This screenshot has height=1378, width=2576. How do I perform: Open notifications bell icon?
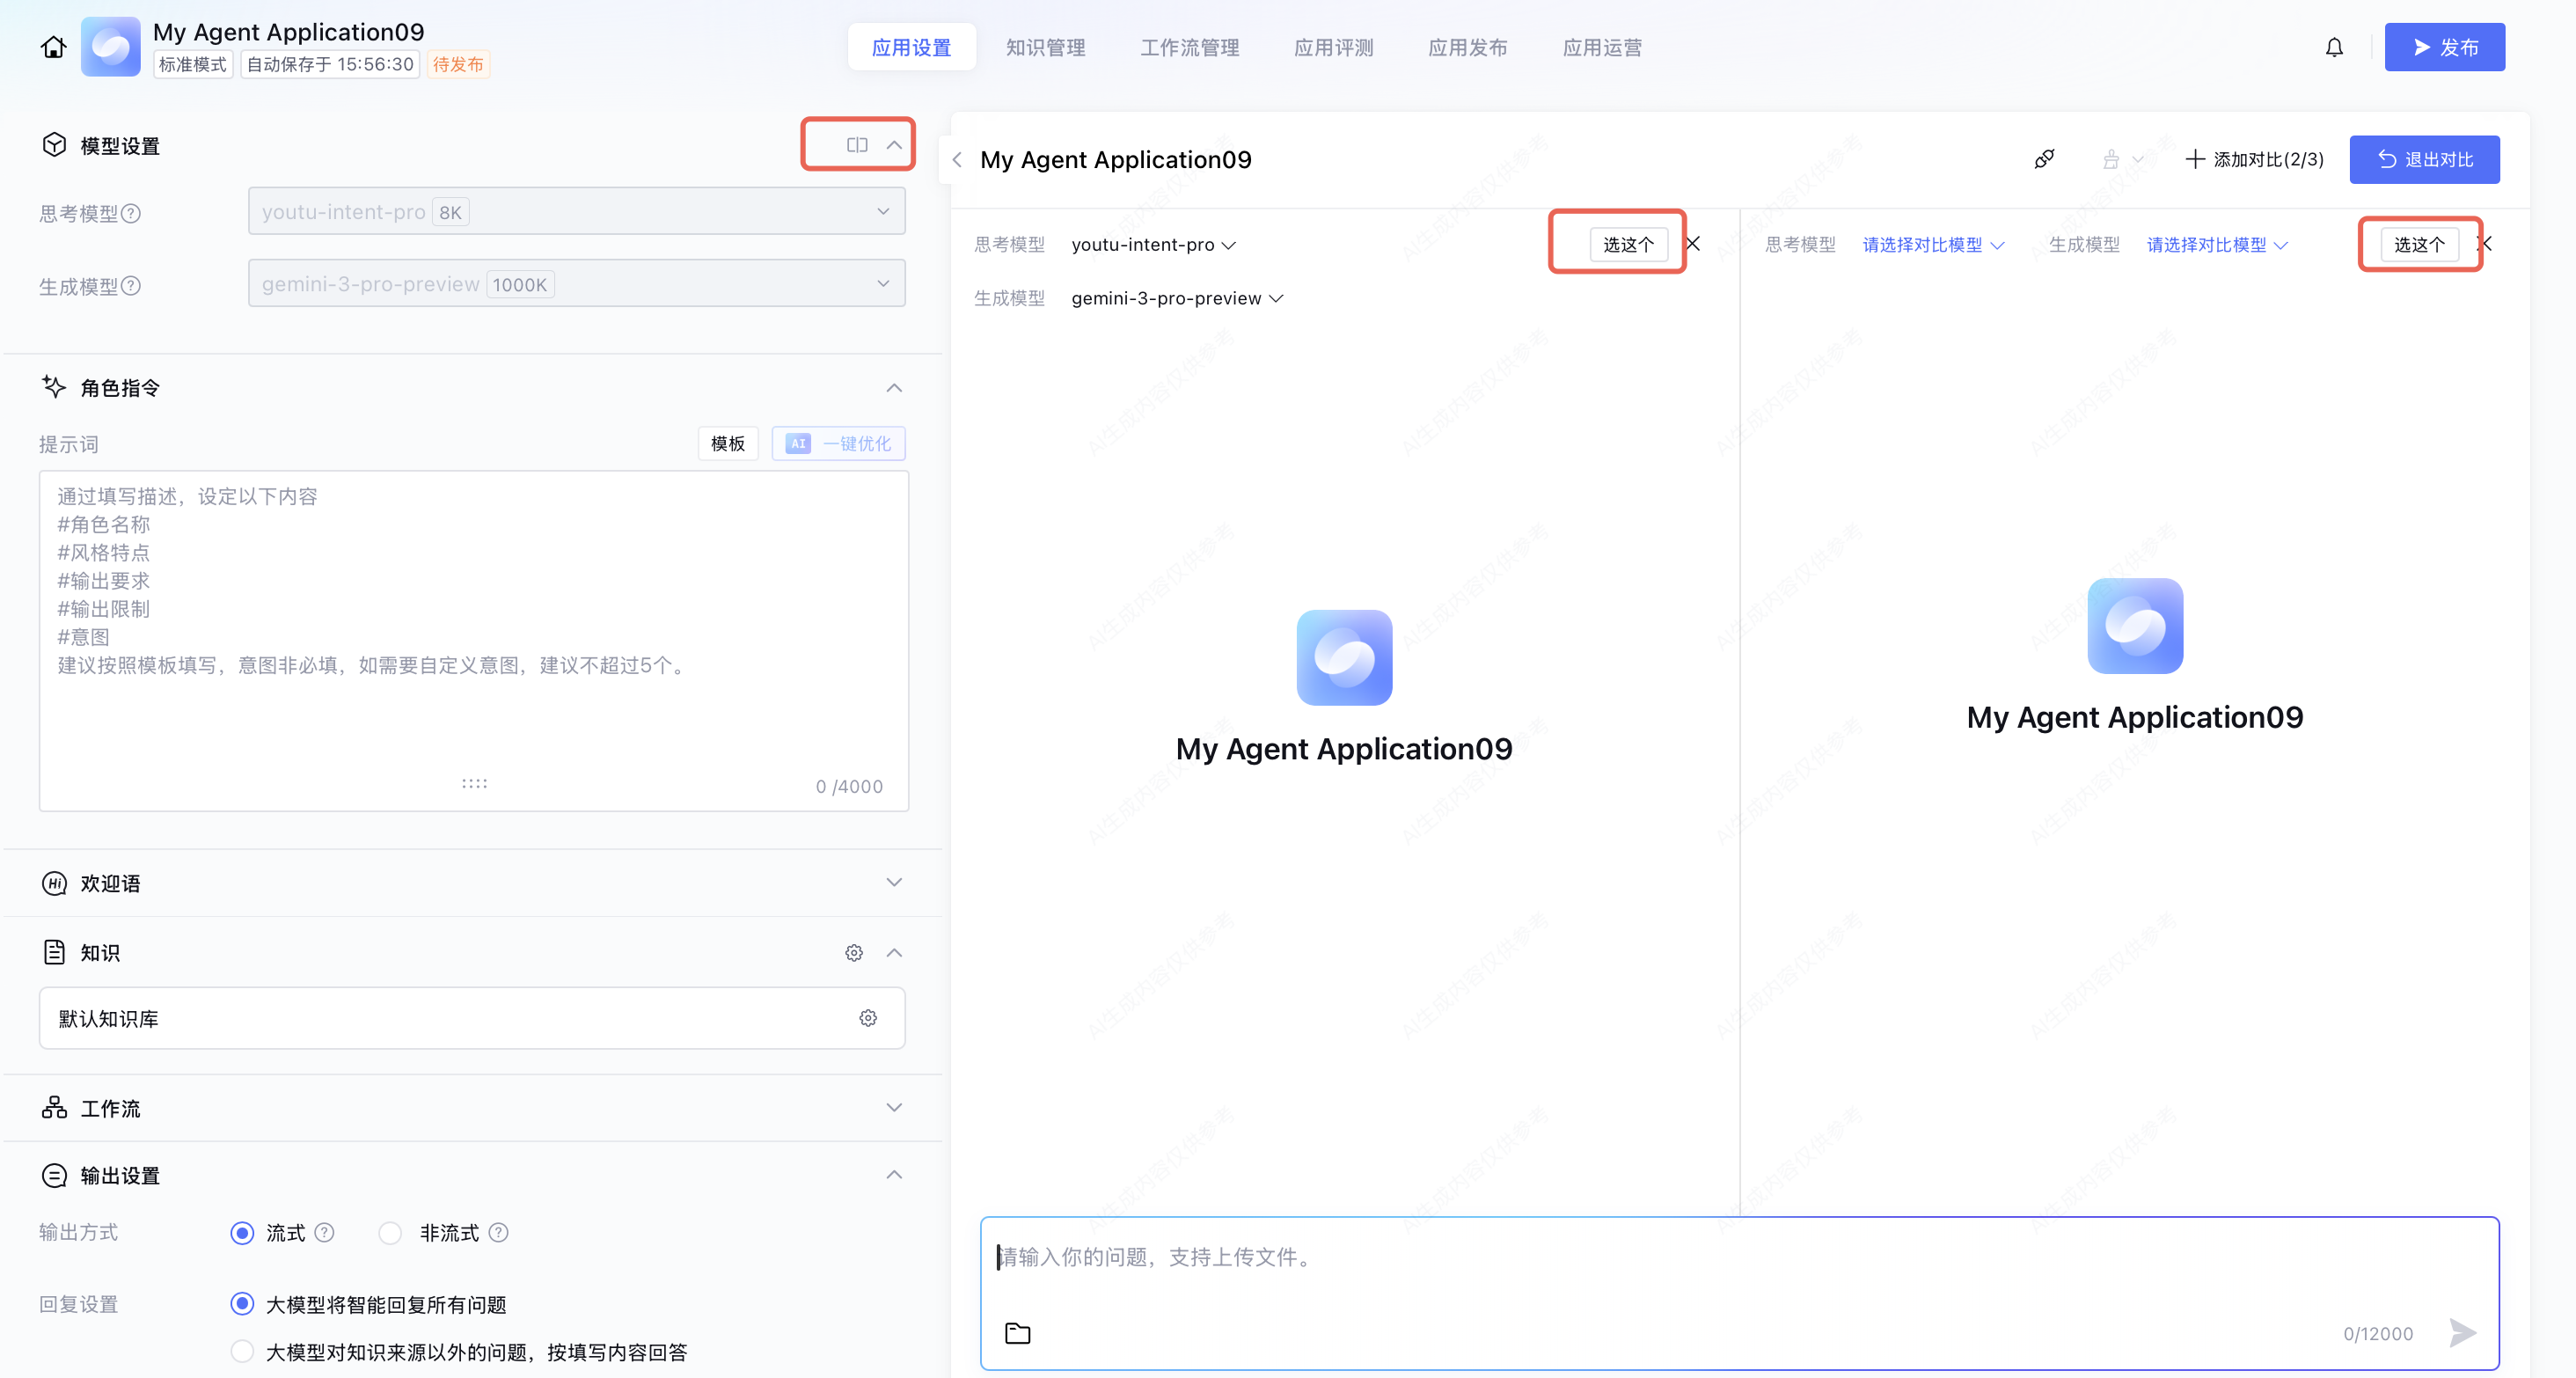click(2333, 47)
